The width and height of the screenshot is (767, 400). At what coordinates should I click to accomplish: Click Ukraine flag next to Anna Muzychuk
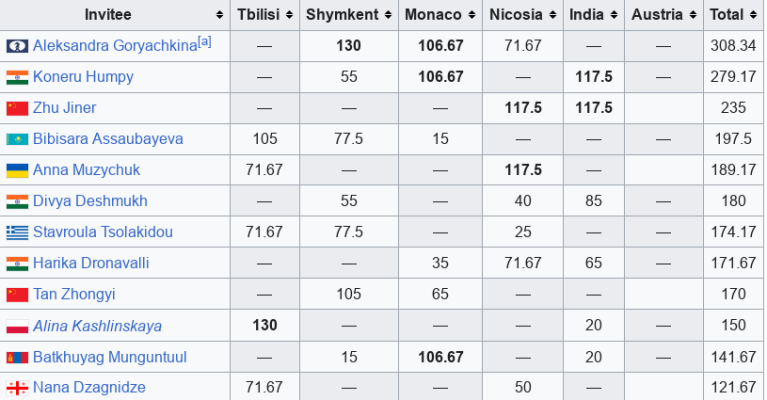click(x=17, y=170)
